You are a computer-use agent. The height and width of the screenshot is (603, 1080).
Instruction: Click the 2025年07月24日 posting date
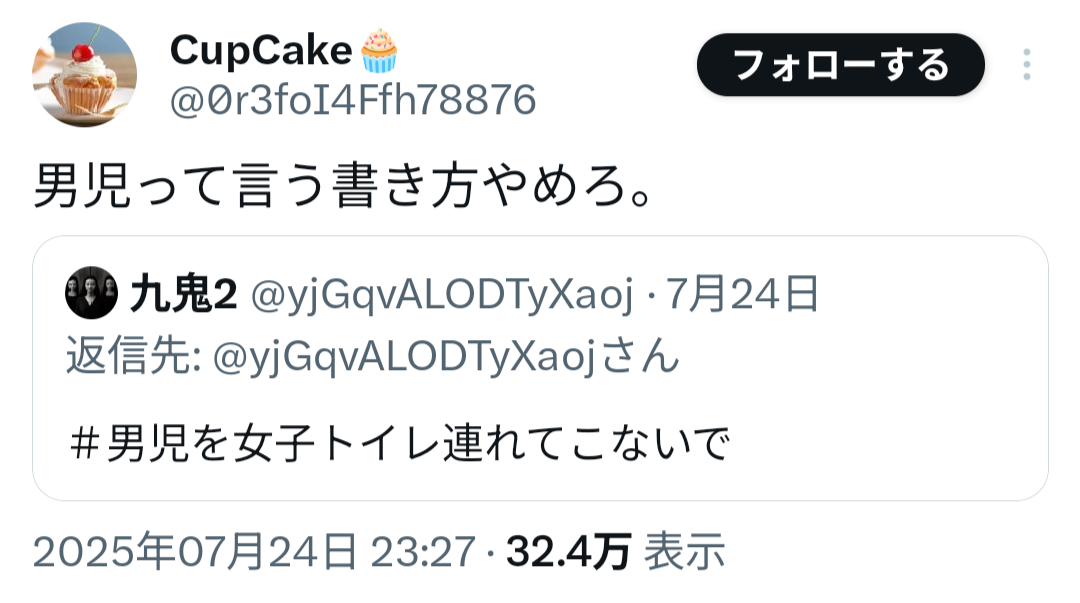(195, 552)
